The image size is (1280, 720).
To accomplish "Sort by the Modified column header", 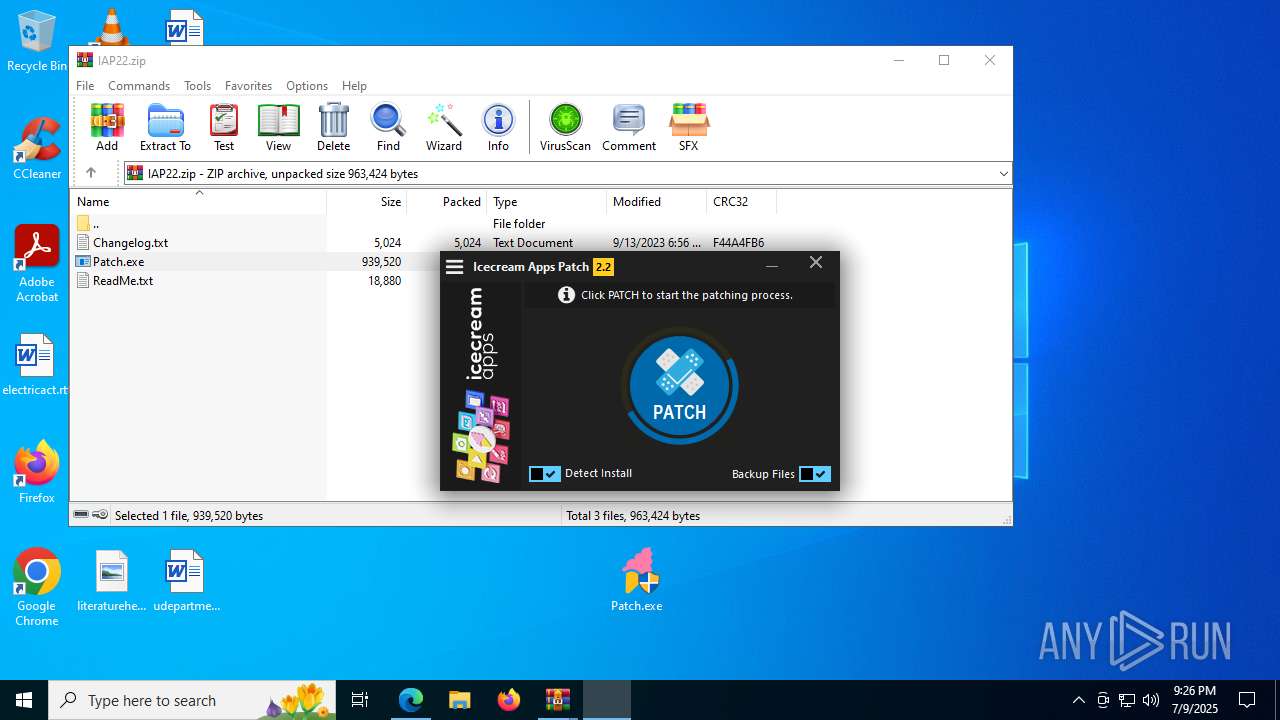I will pos(656,202).
